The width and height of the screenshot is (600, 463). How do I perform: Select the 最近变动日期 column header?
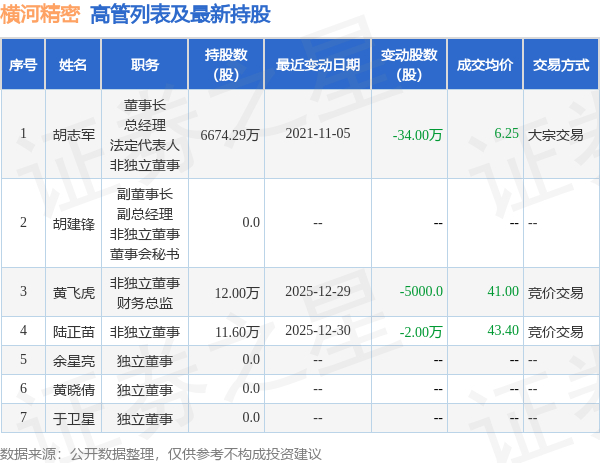point(318,64)
